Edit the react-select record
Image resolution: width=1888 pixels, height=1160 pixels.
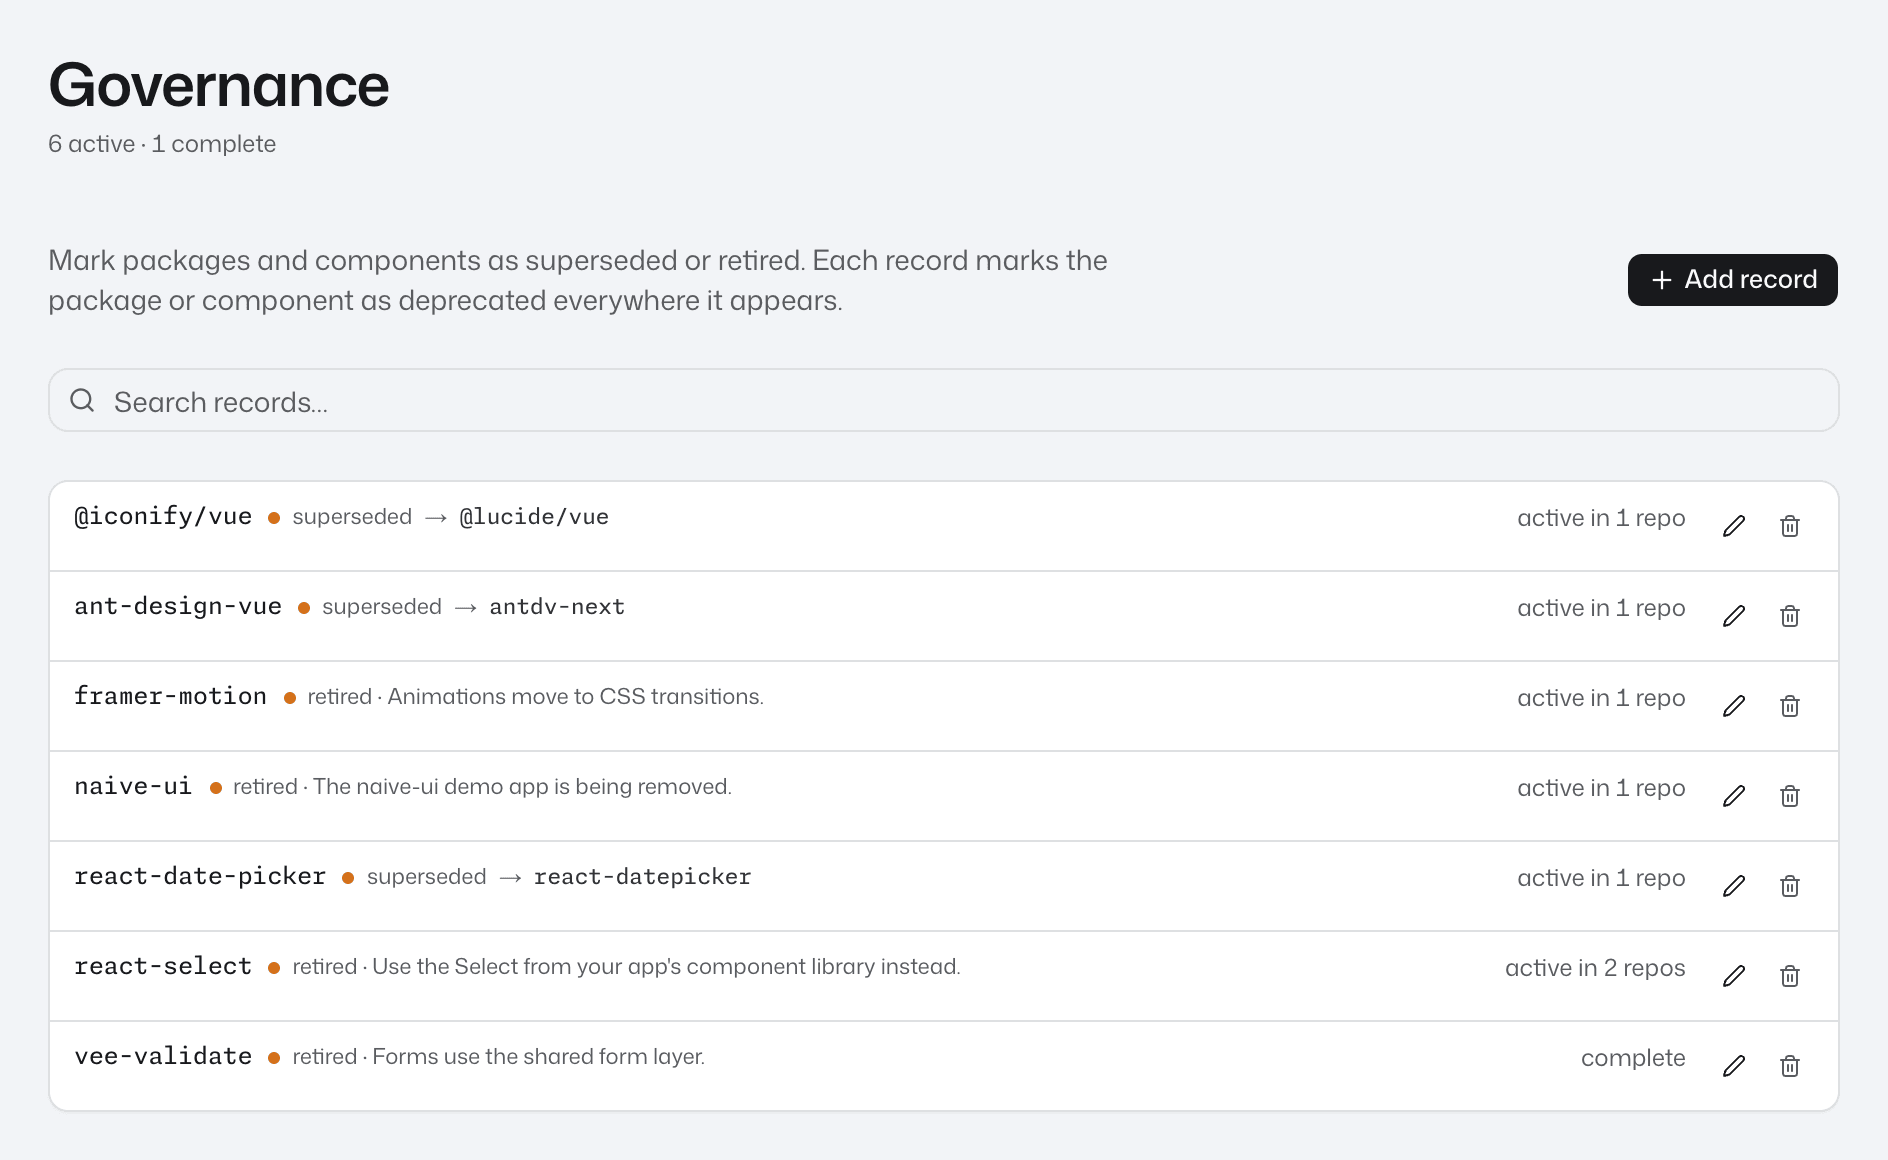coord(1734,976)
